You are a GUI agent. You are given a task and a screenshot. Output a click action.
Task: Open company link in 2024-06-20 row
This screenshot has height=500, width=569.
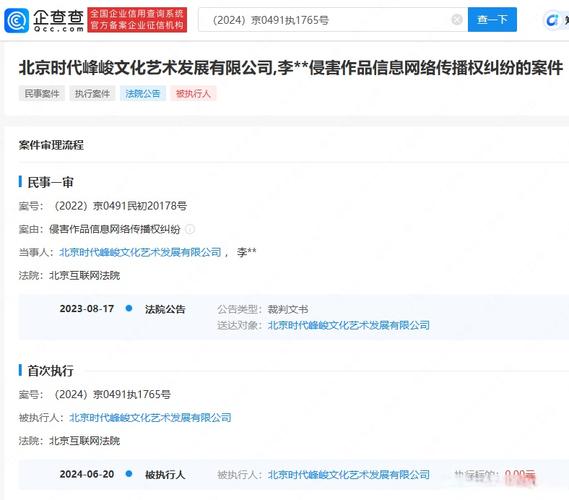[348, 475]
